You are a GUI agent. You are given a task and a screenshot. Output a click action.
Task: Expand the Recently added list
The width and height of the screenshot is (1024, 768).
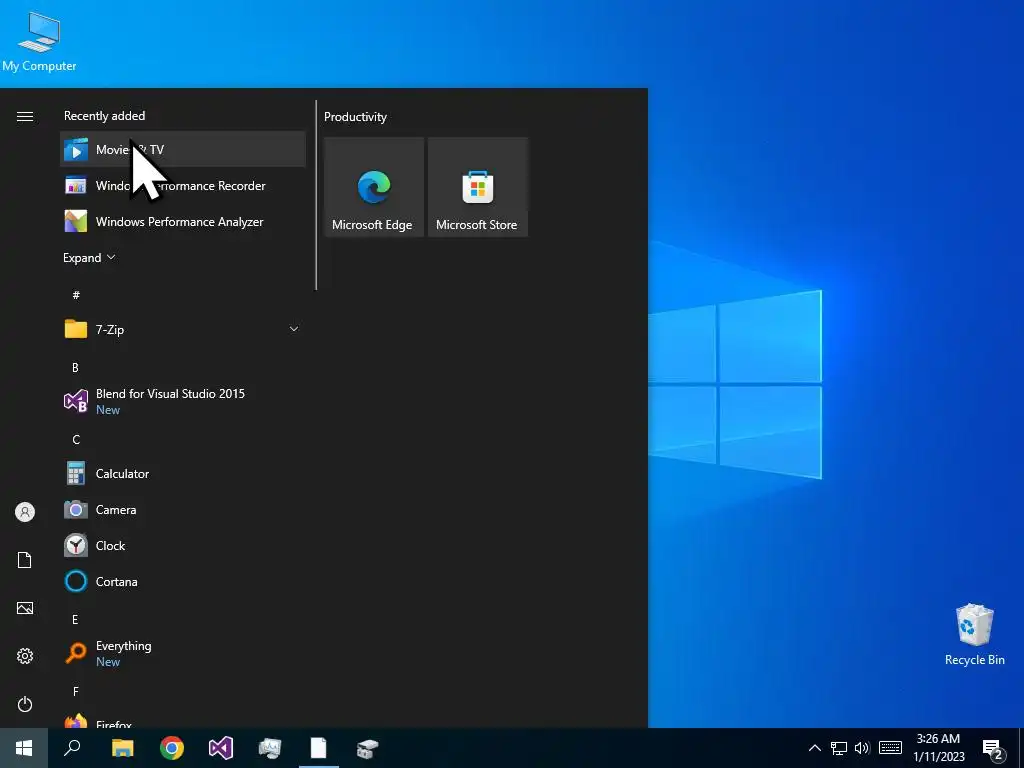pos(89,257)
